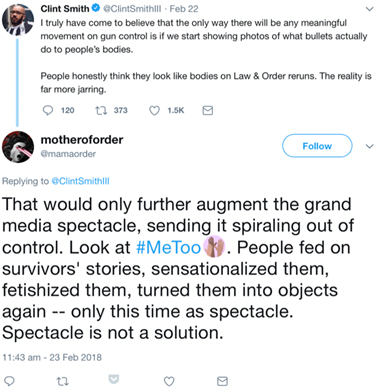This screenshot has width=379, height=391.
Task: Expand options chevron on Clint Smith's tweet
Action: click(x=369, y=9)
